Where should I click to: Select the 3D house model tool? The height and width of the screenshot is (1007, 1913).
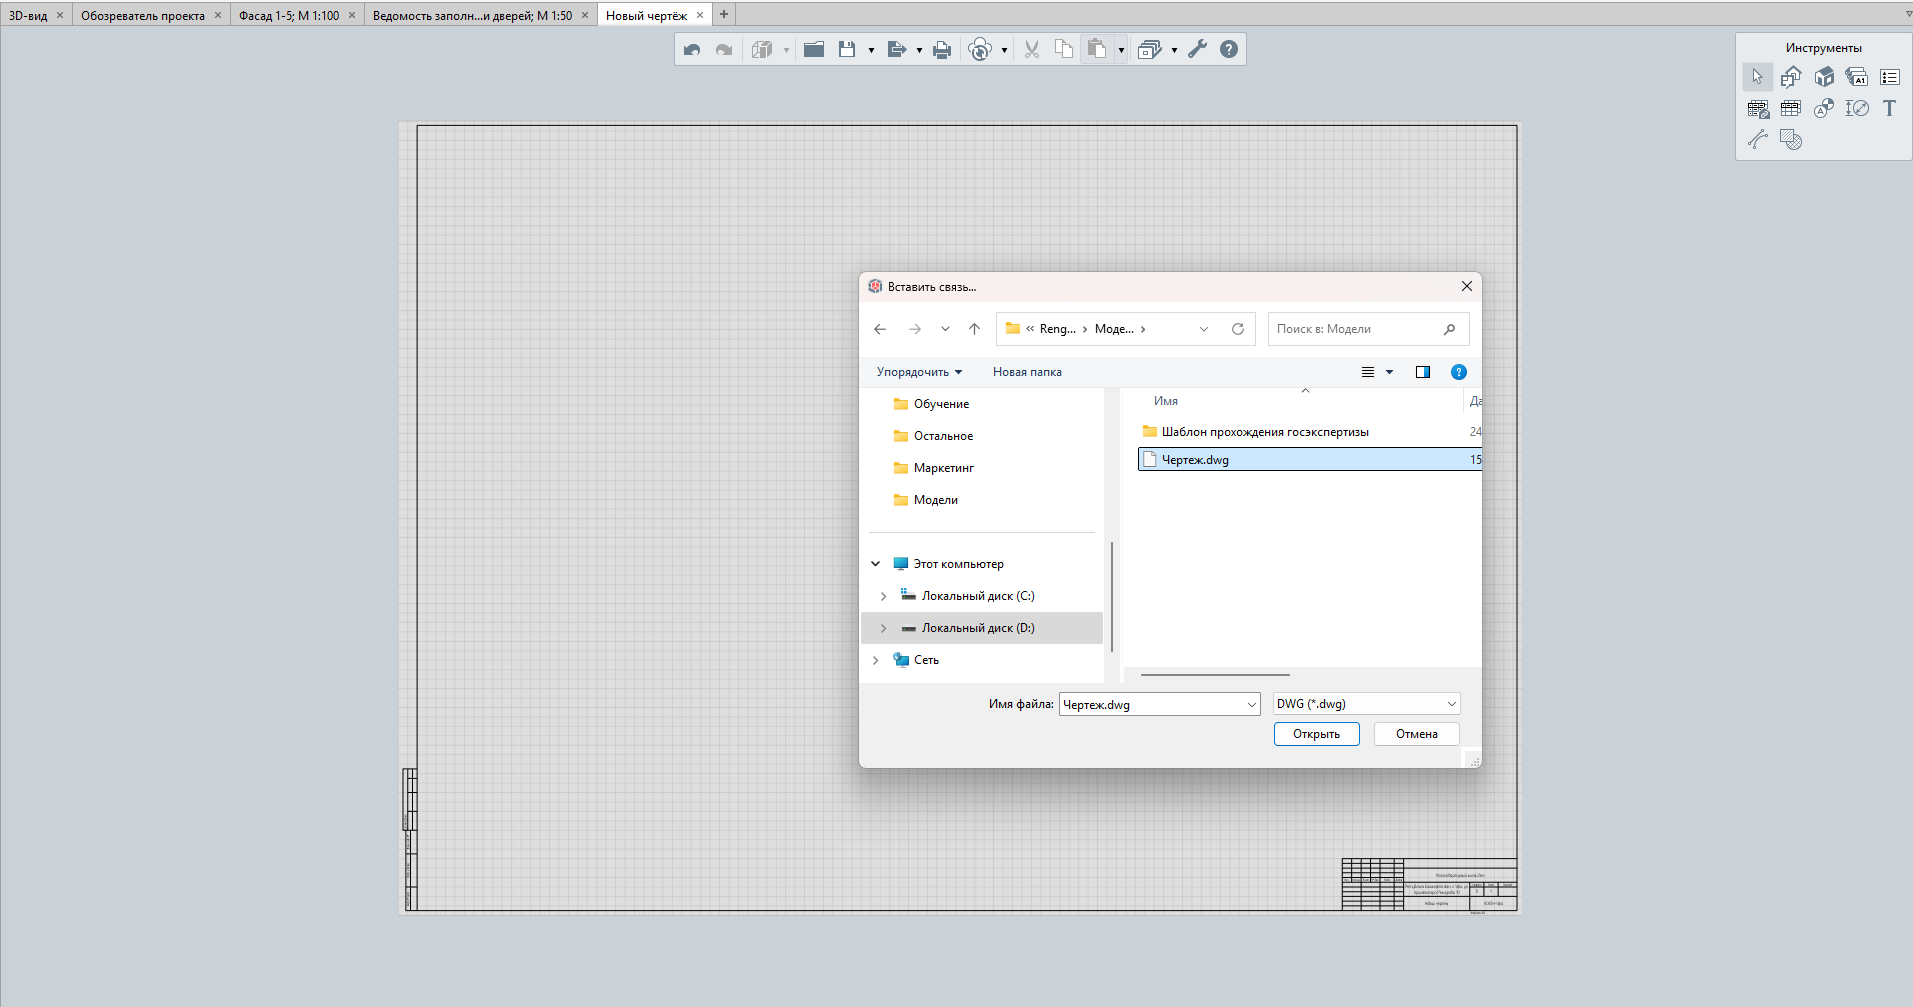pyautogui.click(x=1824, y=77)
